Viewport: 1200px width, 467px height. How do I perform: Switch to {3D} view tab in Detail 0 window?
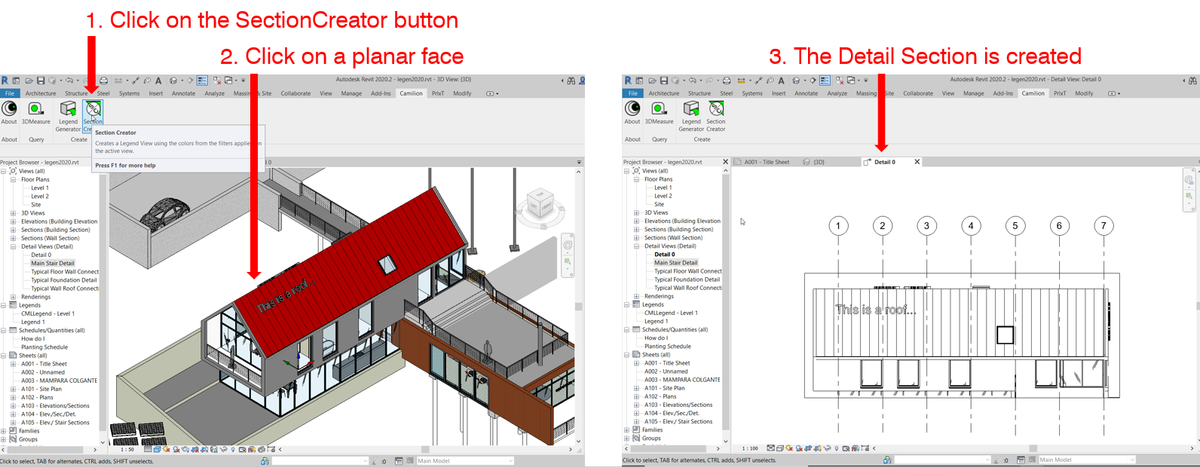(x=814, y=162)
